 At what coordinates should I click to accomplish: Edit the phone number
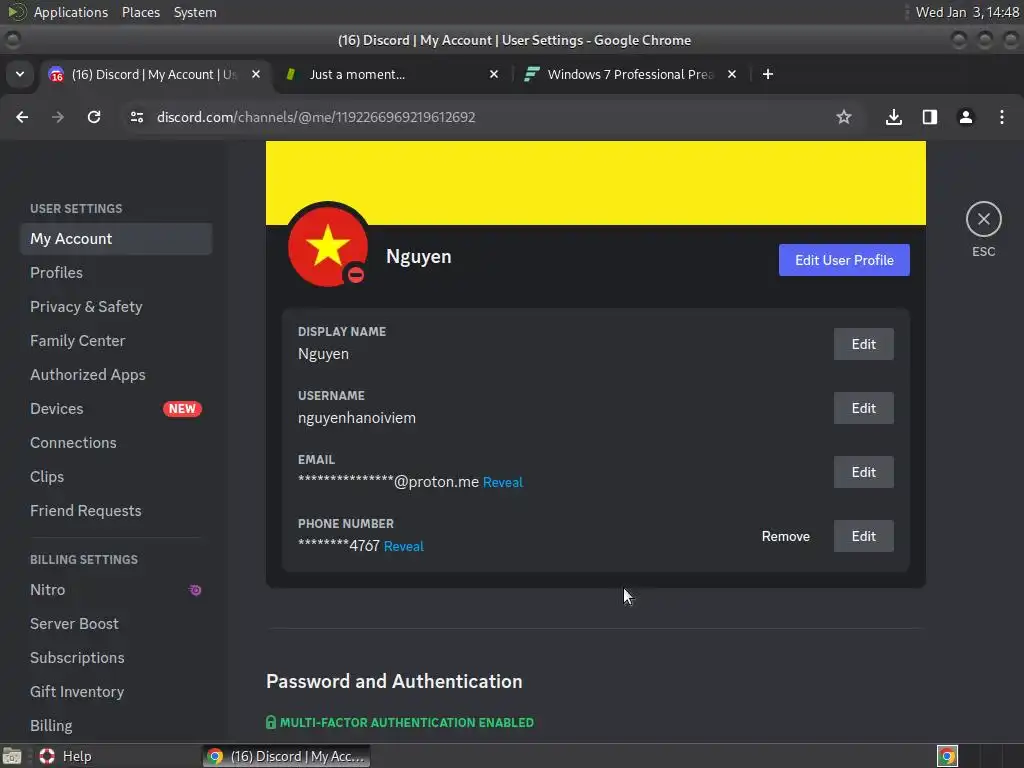click(863, 536)
